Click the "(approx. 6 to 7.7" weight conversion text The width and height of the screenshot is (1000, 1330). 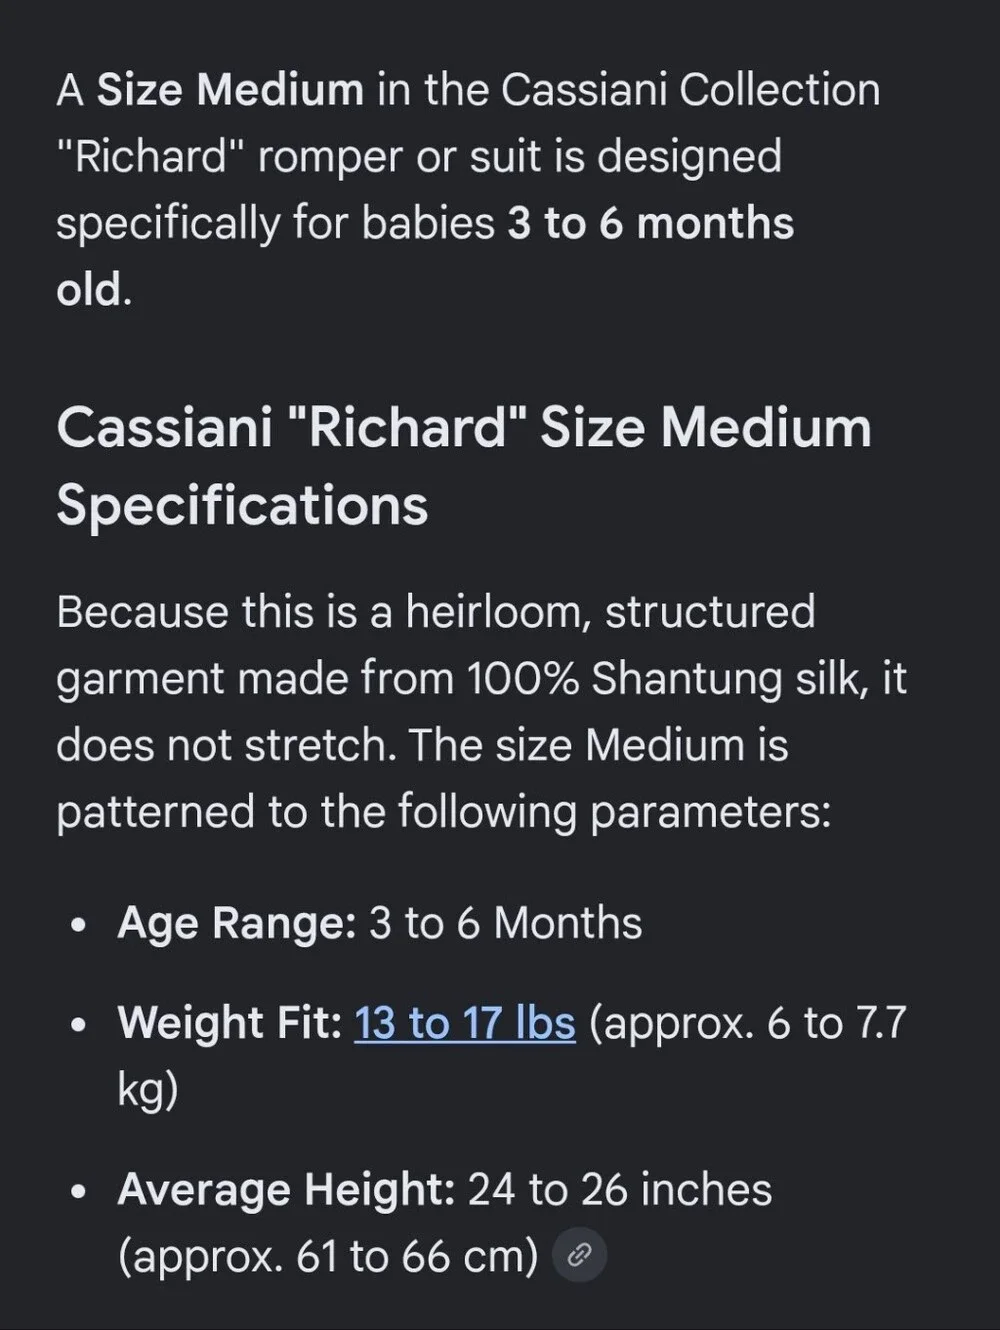[x=748, y=1023]
